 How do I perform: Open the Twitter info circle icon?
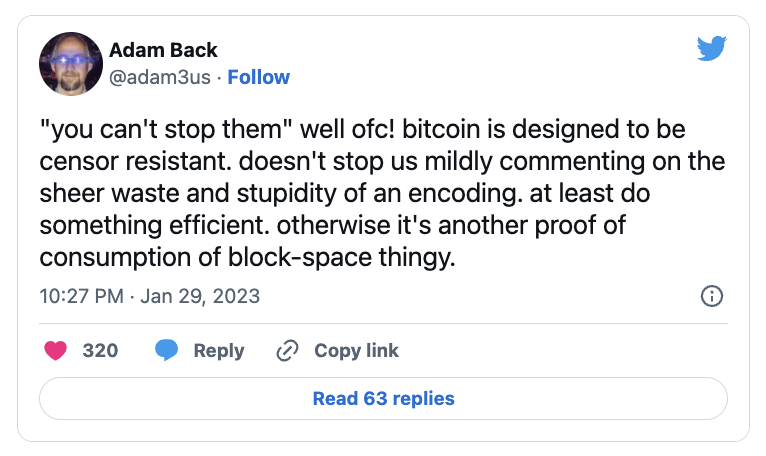pyautogui.click(x=712, y=296)
